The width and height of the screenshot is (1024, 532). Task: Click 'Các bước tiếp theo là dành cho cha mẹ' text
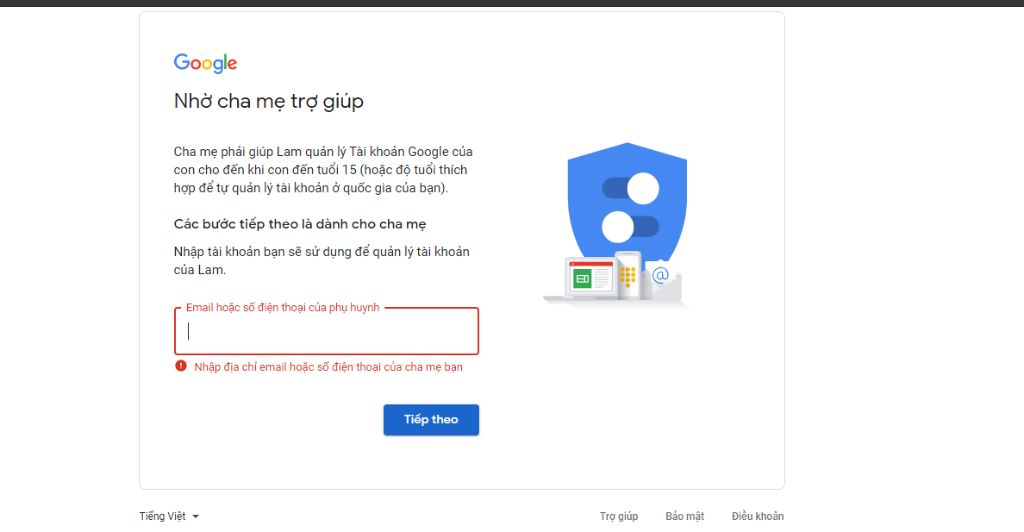(300, 224)
